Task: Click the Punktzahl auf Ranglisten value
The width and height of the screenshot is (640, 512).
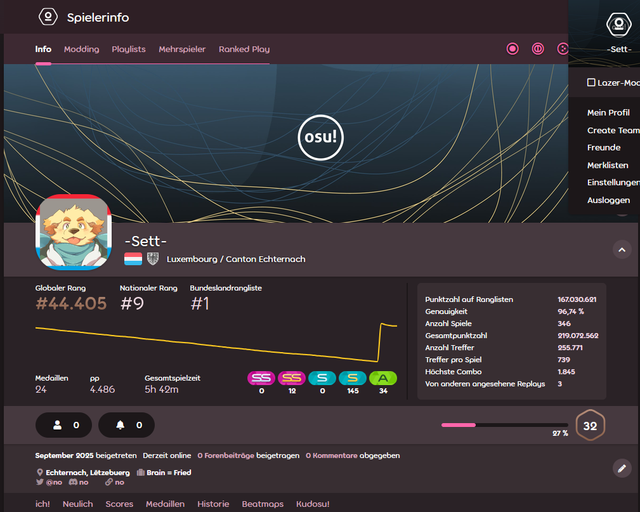Action: click(577, 299)
